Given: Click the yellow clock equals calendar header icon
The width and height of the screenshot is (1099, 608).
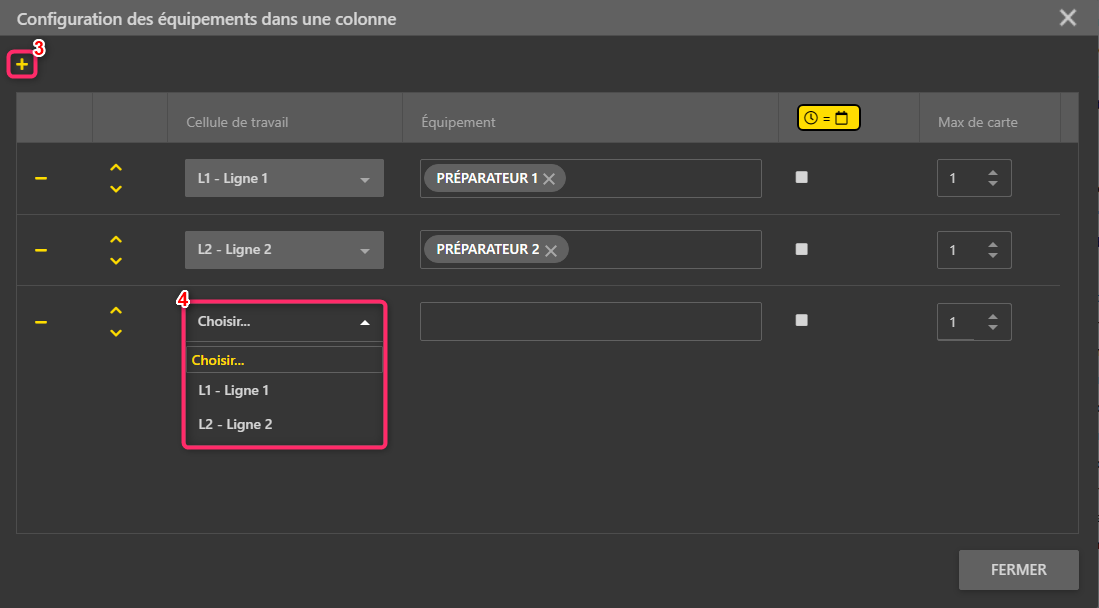Looking at the screenshot, I should 828,118.
